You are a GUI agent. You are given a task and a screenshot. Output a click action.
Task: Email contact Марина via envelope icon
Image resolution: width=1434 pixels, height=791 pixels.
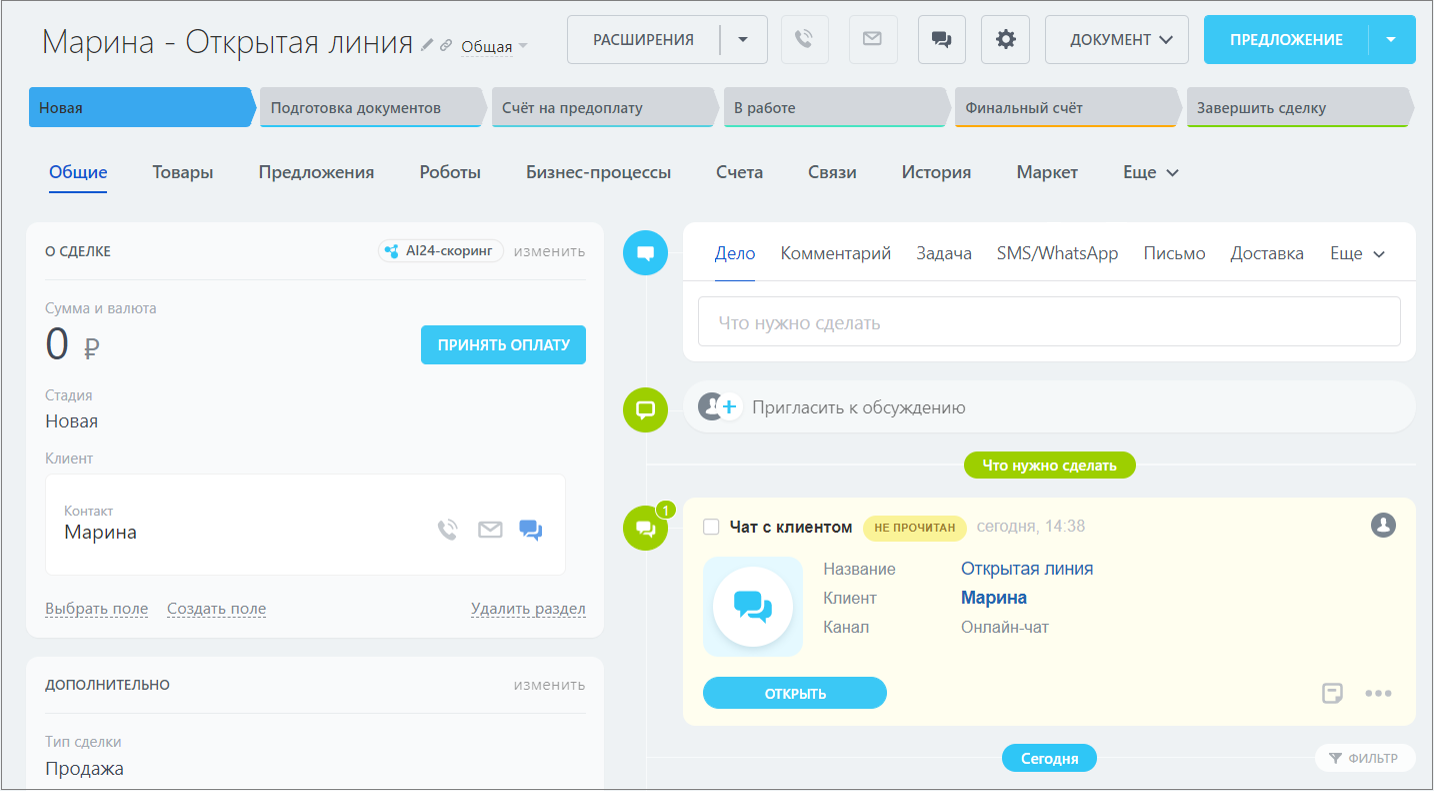(490, 530)
